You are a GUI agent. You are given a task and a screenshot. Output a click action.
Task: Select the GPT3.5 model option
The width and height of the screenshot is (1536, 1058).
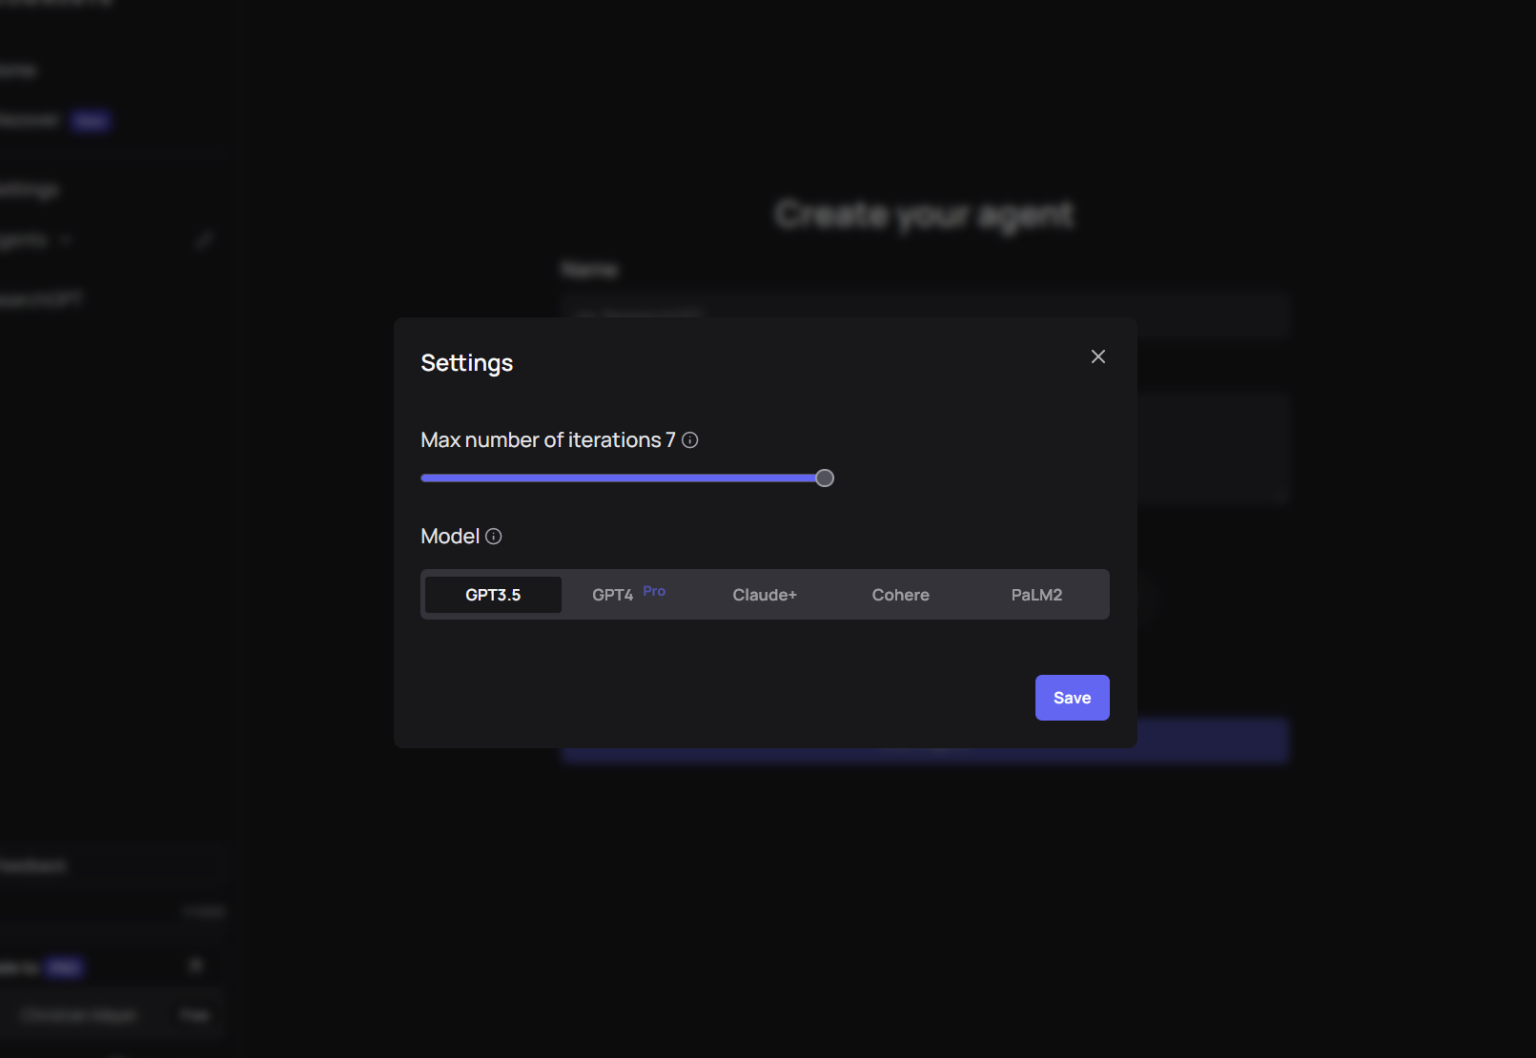(x=492, y=594)
